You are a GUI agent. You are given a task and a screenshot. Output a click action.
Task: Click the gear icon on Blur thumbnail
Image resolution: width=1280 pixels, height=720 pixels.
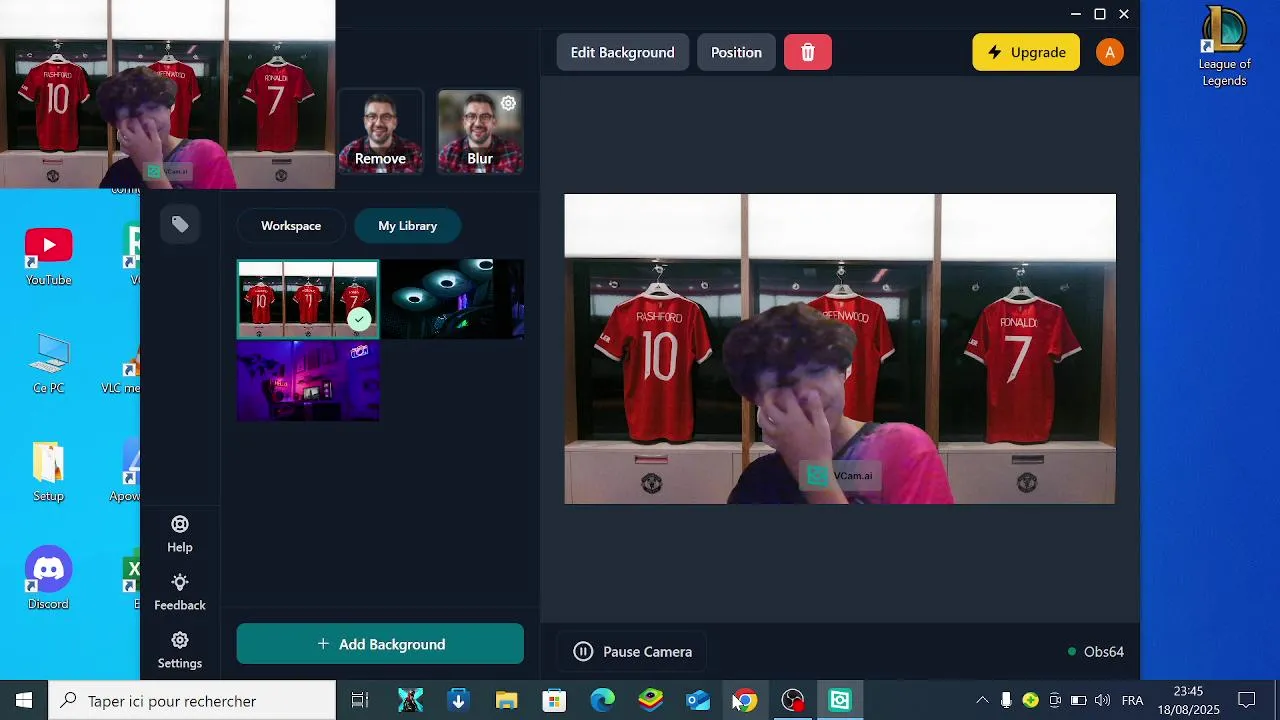click(508, 103)
